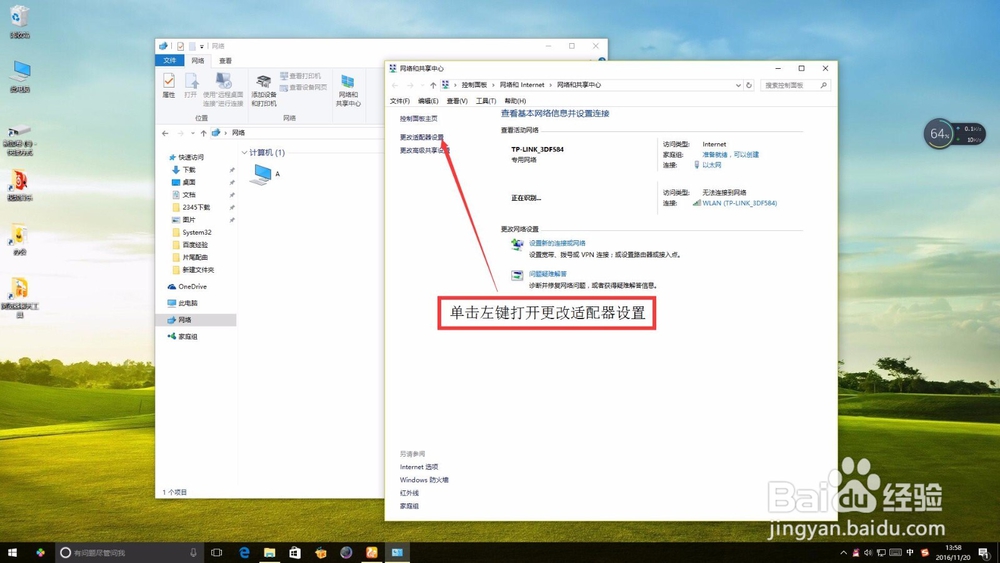
Task: Click 控制面板主页 link
Action: point(418,119)
